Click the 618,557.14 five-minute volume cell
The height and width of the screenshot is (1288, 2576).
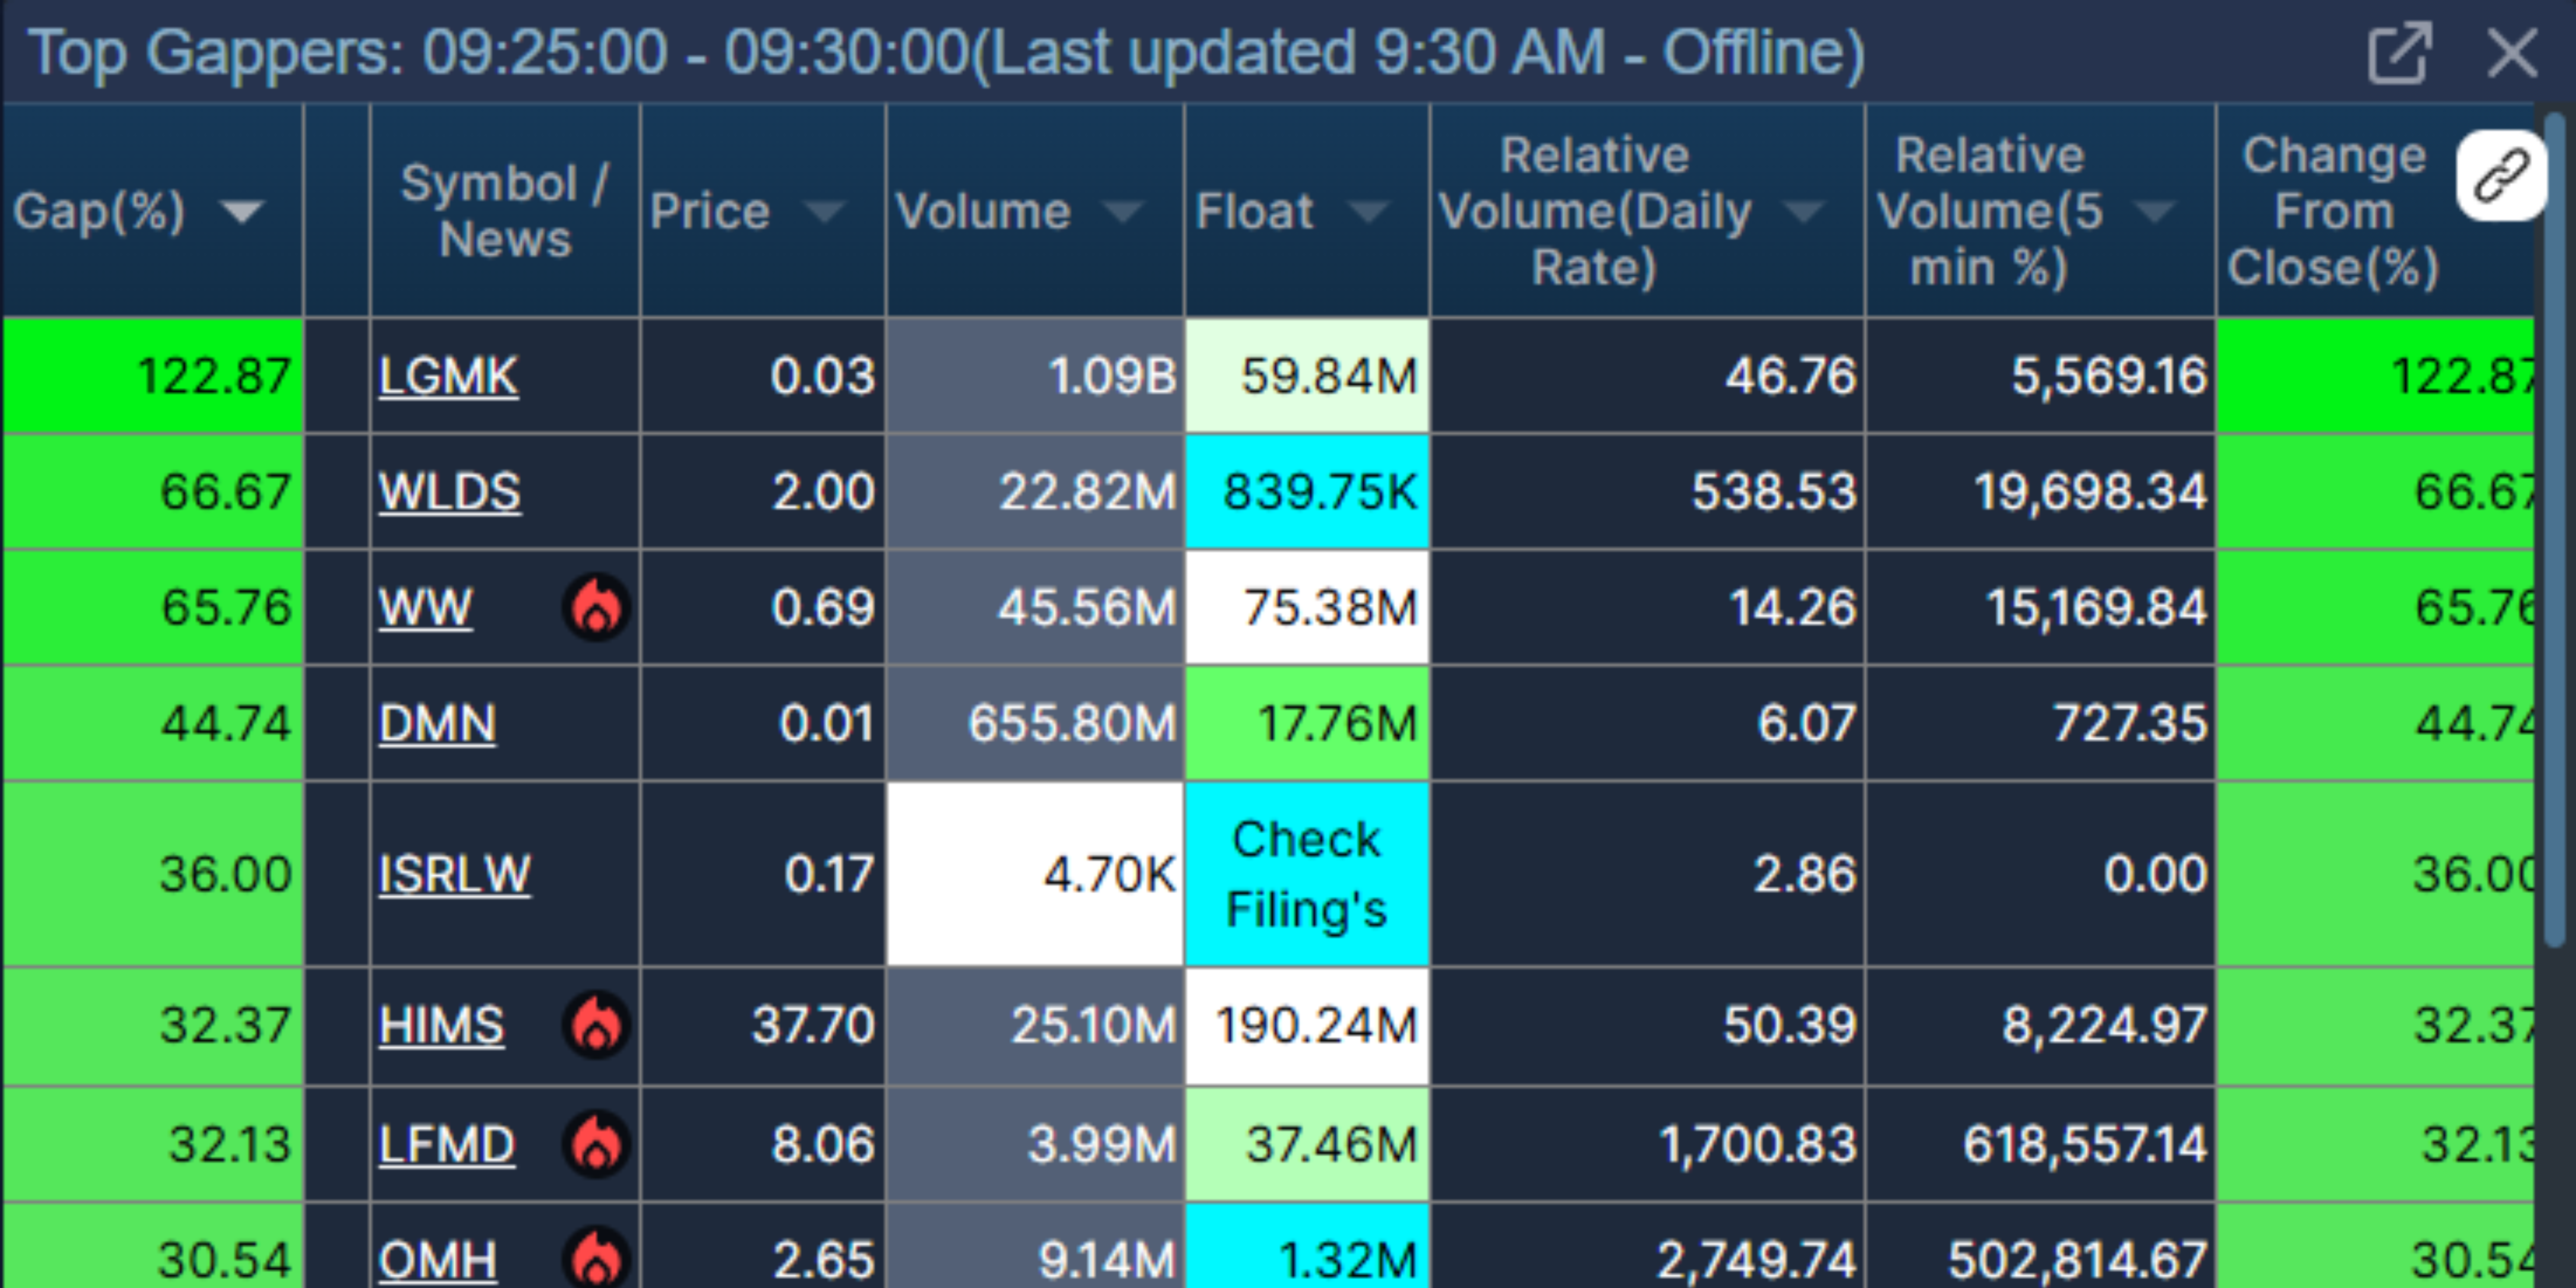[2041, 1144]
